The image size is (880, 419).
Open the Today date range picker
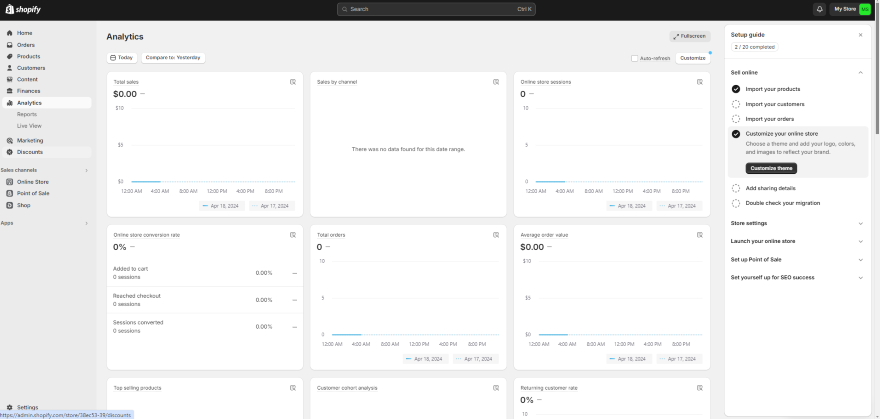pos(122,58)
